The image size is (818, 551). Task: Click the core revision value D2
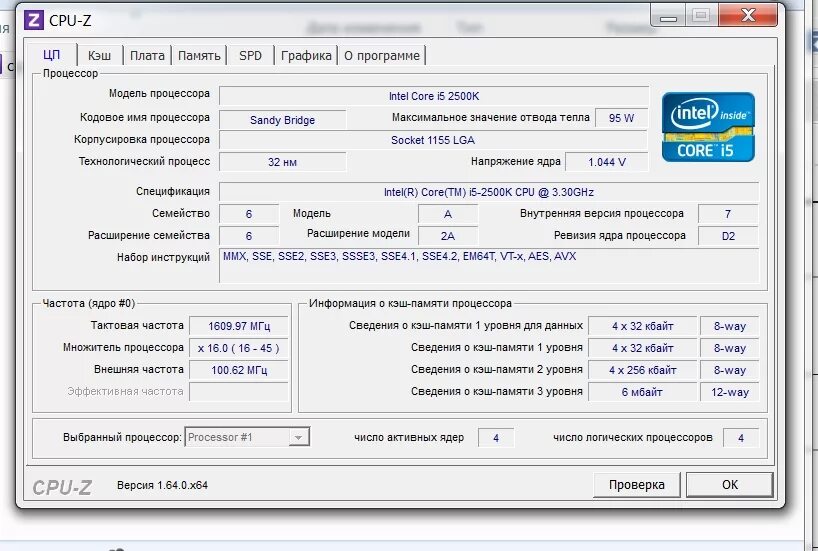[x=728, y=236]
